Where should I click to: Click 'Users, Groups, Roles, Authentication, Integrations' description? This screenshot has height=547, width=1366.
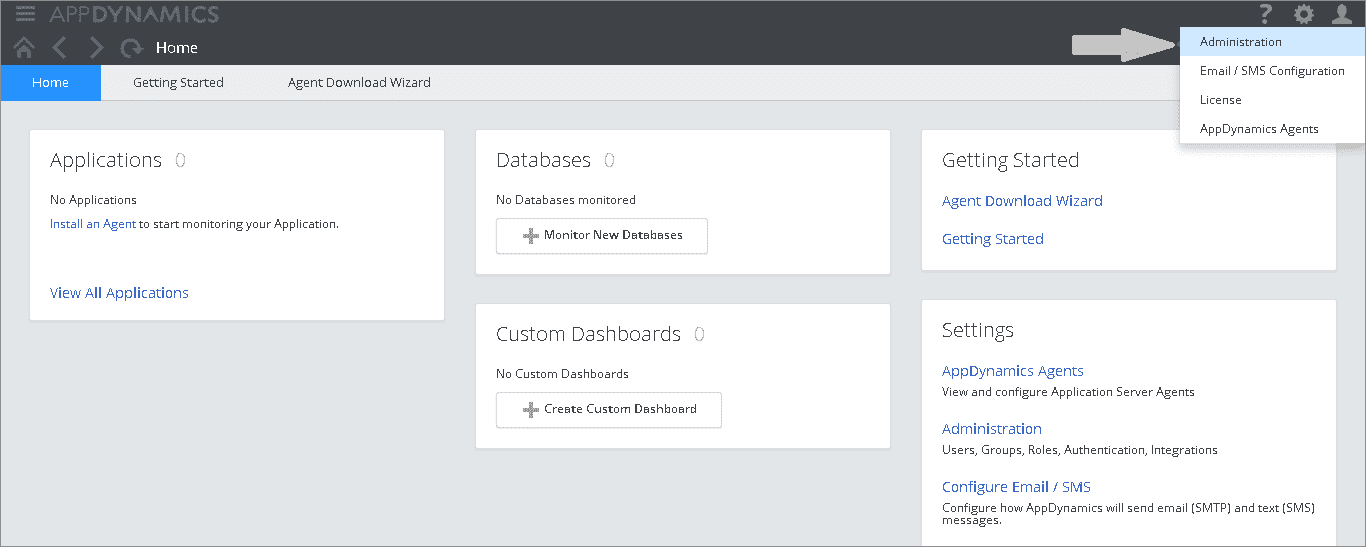[1080, 450]
